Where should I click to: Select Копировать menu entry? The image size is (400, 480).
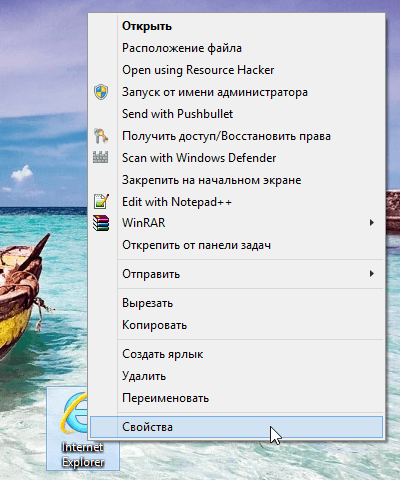point(154,325)
